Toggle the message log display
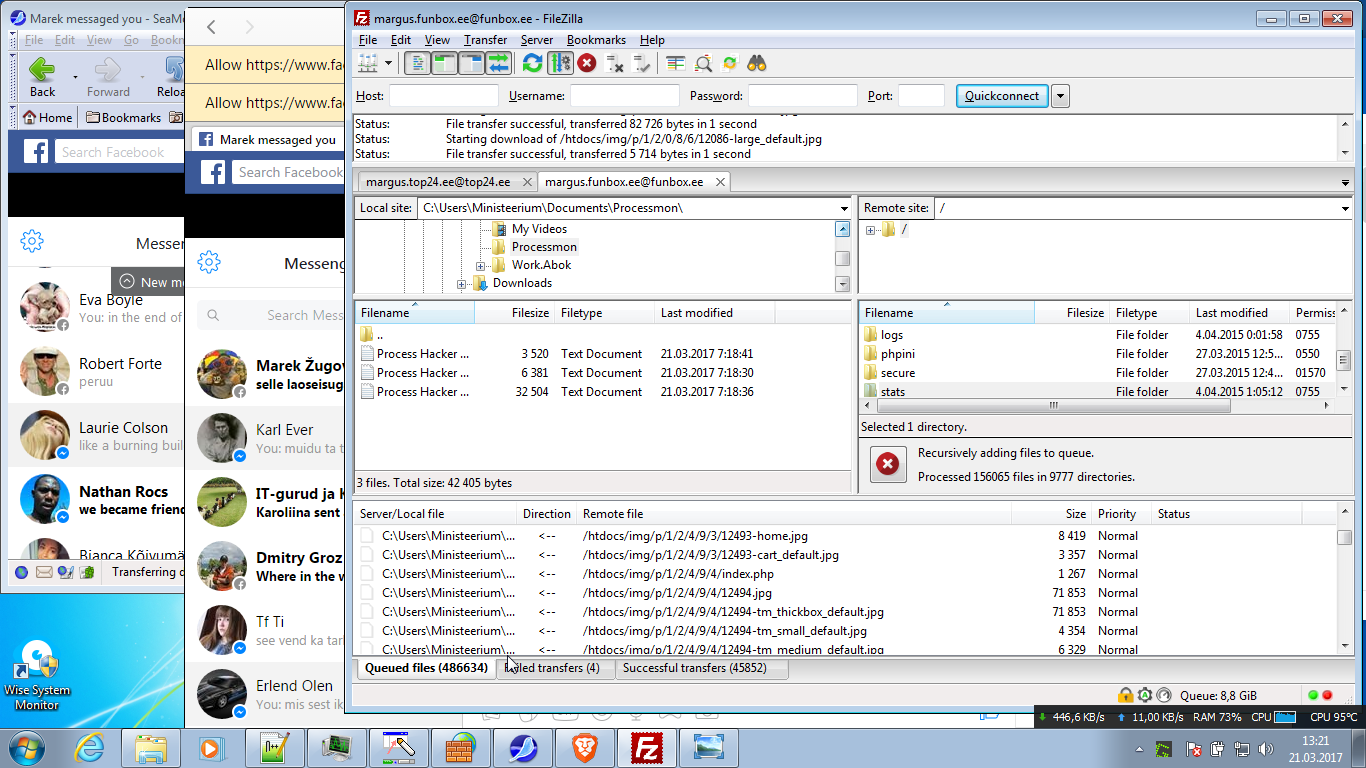Image resolution: width=1366 pixels, height=768 pixels. pos(418,63)
